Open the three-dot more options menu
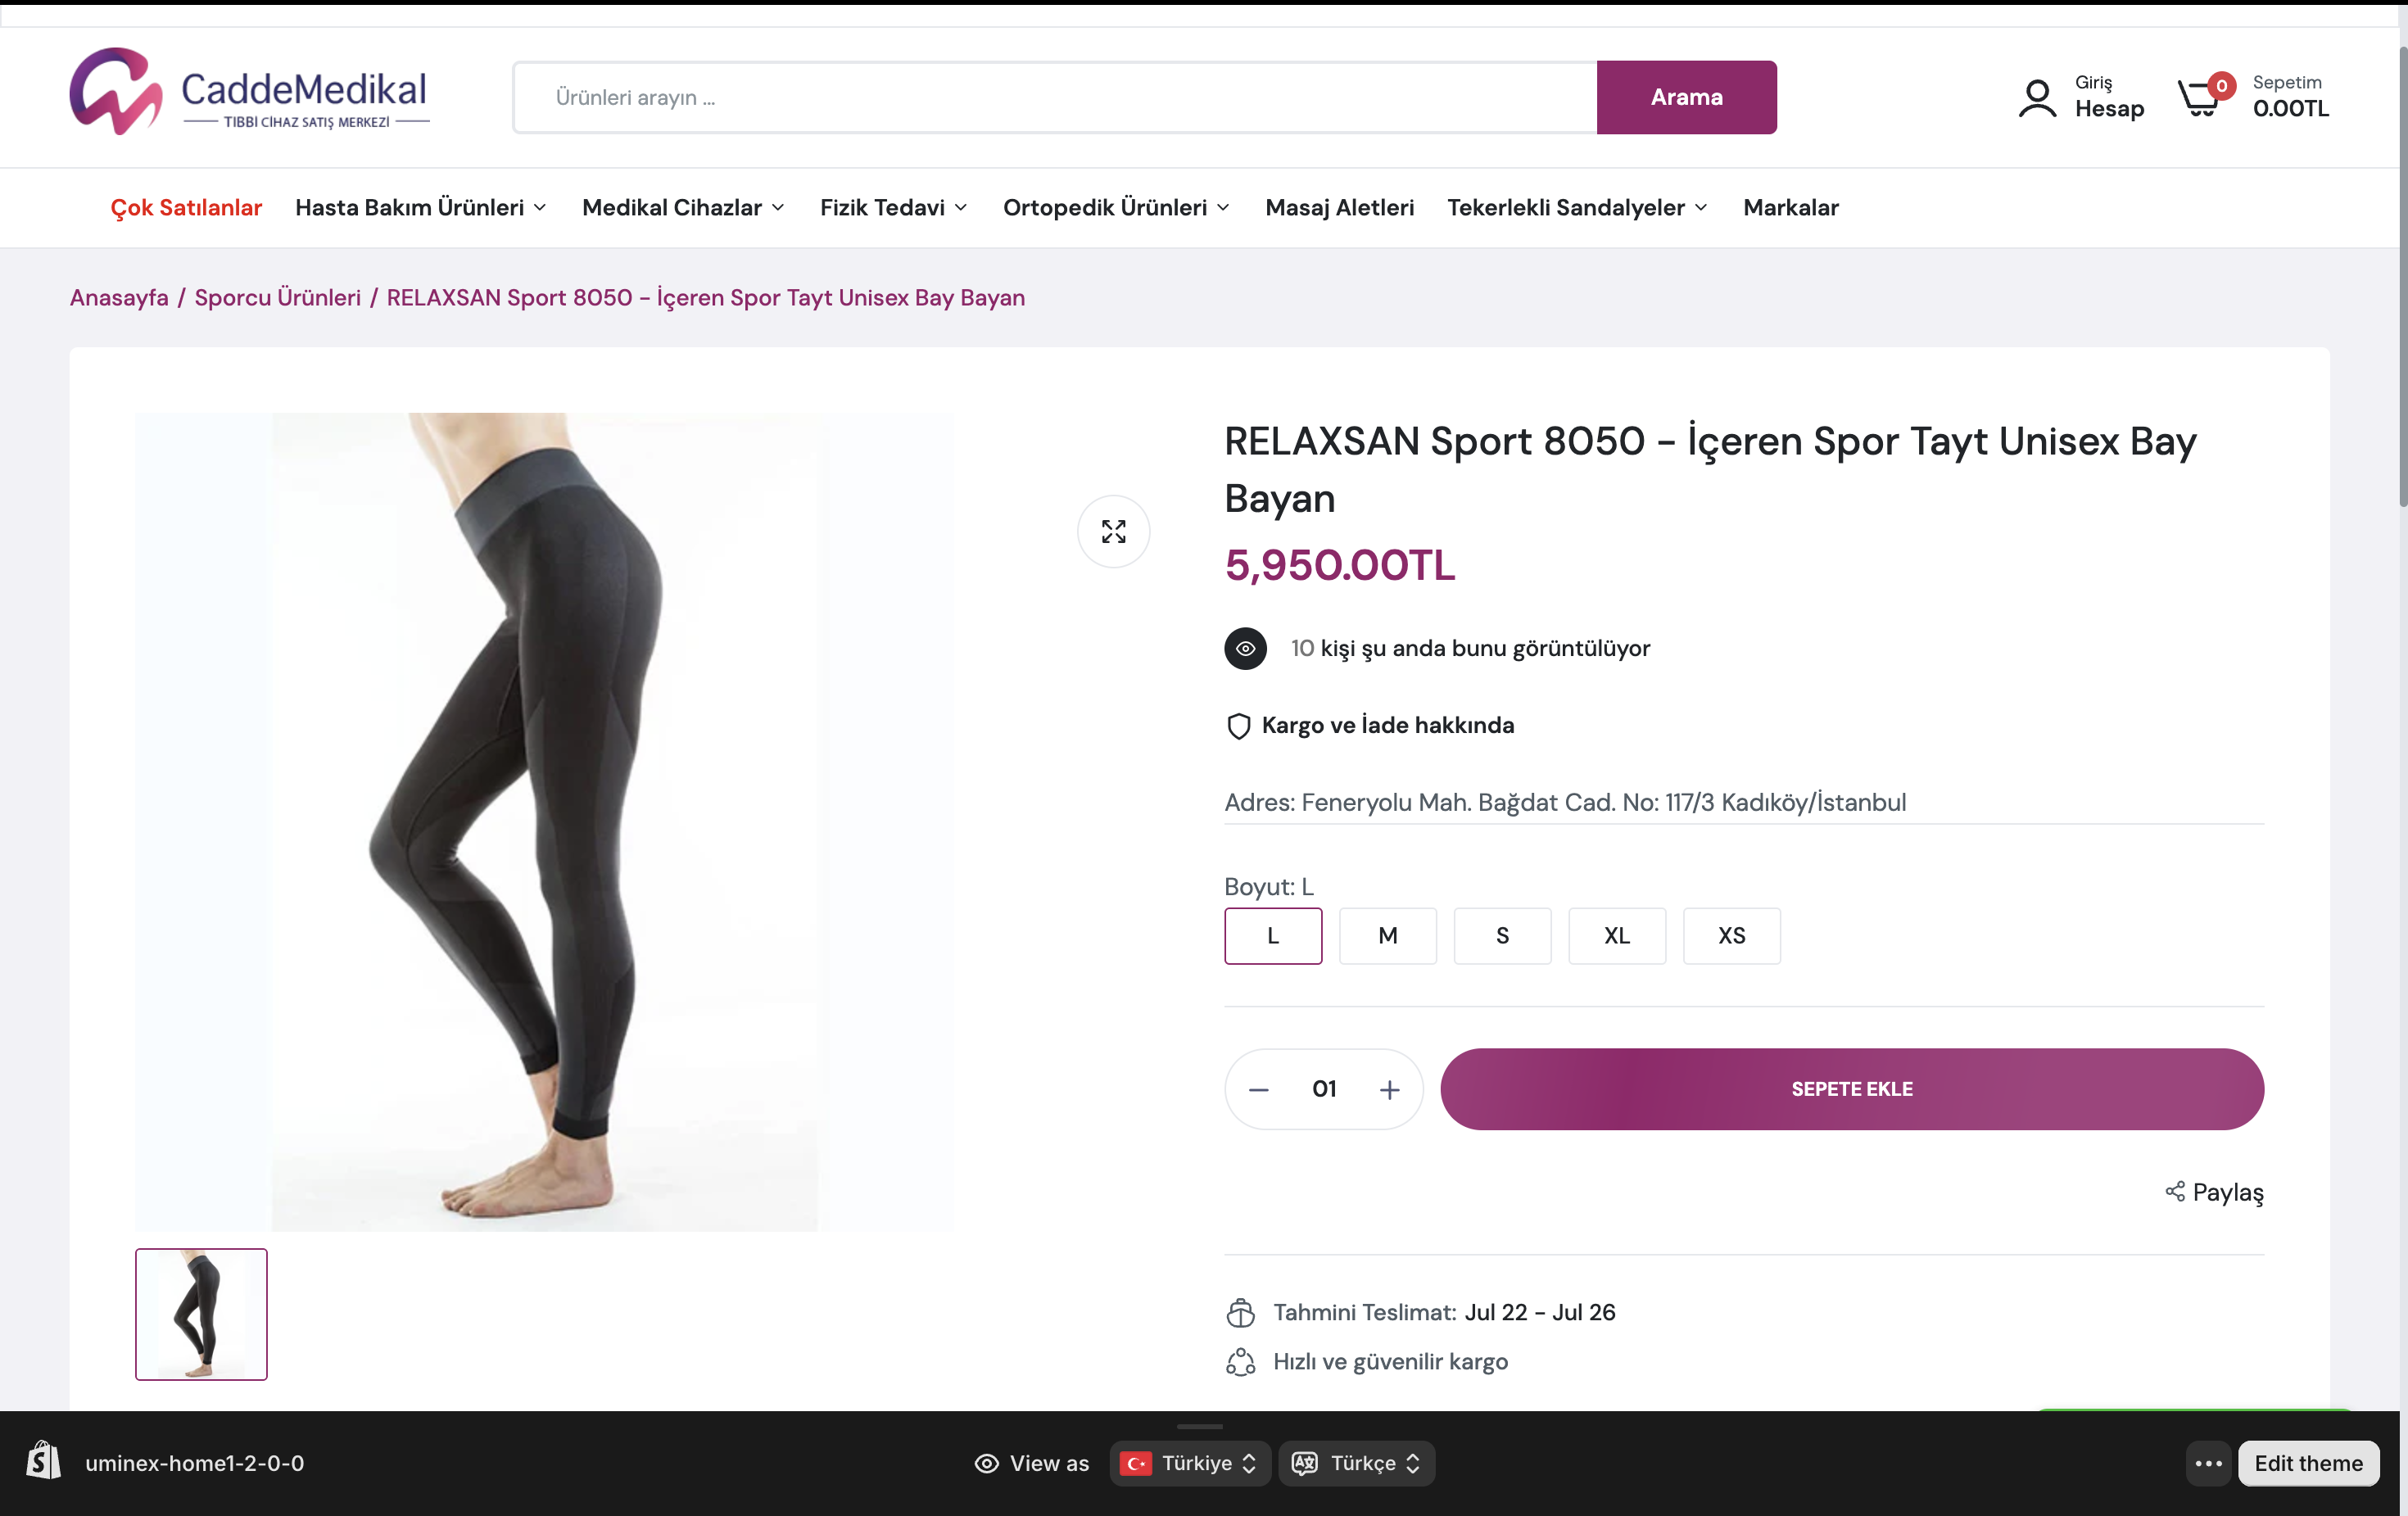This screenshot has width=2408, height=1516. (x=2208, y=1463)
